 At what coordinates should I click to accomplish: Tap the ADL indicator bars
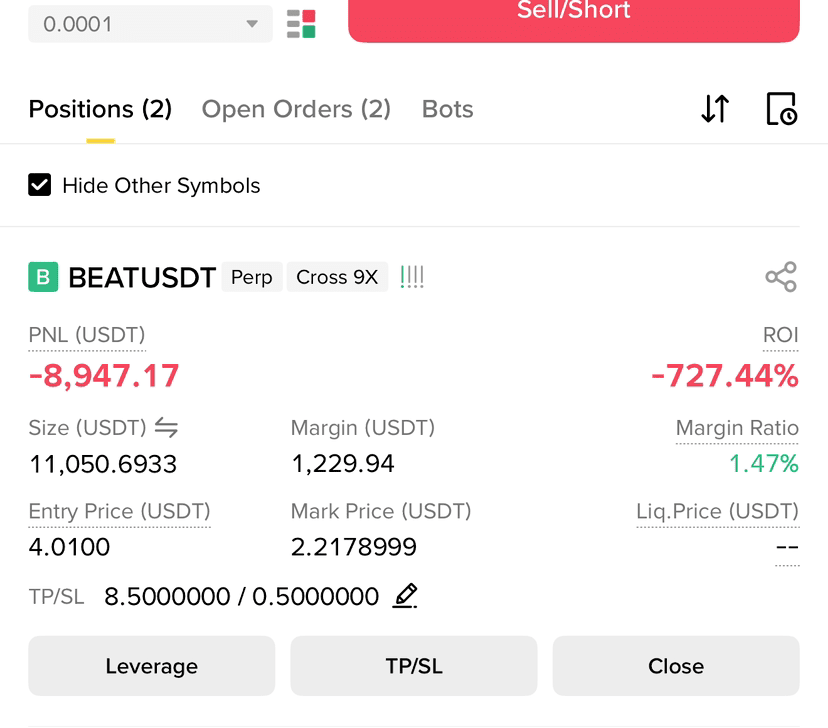point(412,277)
